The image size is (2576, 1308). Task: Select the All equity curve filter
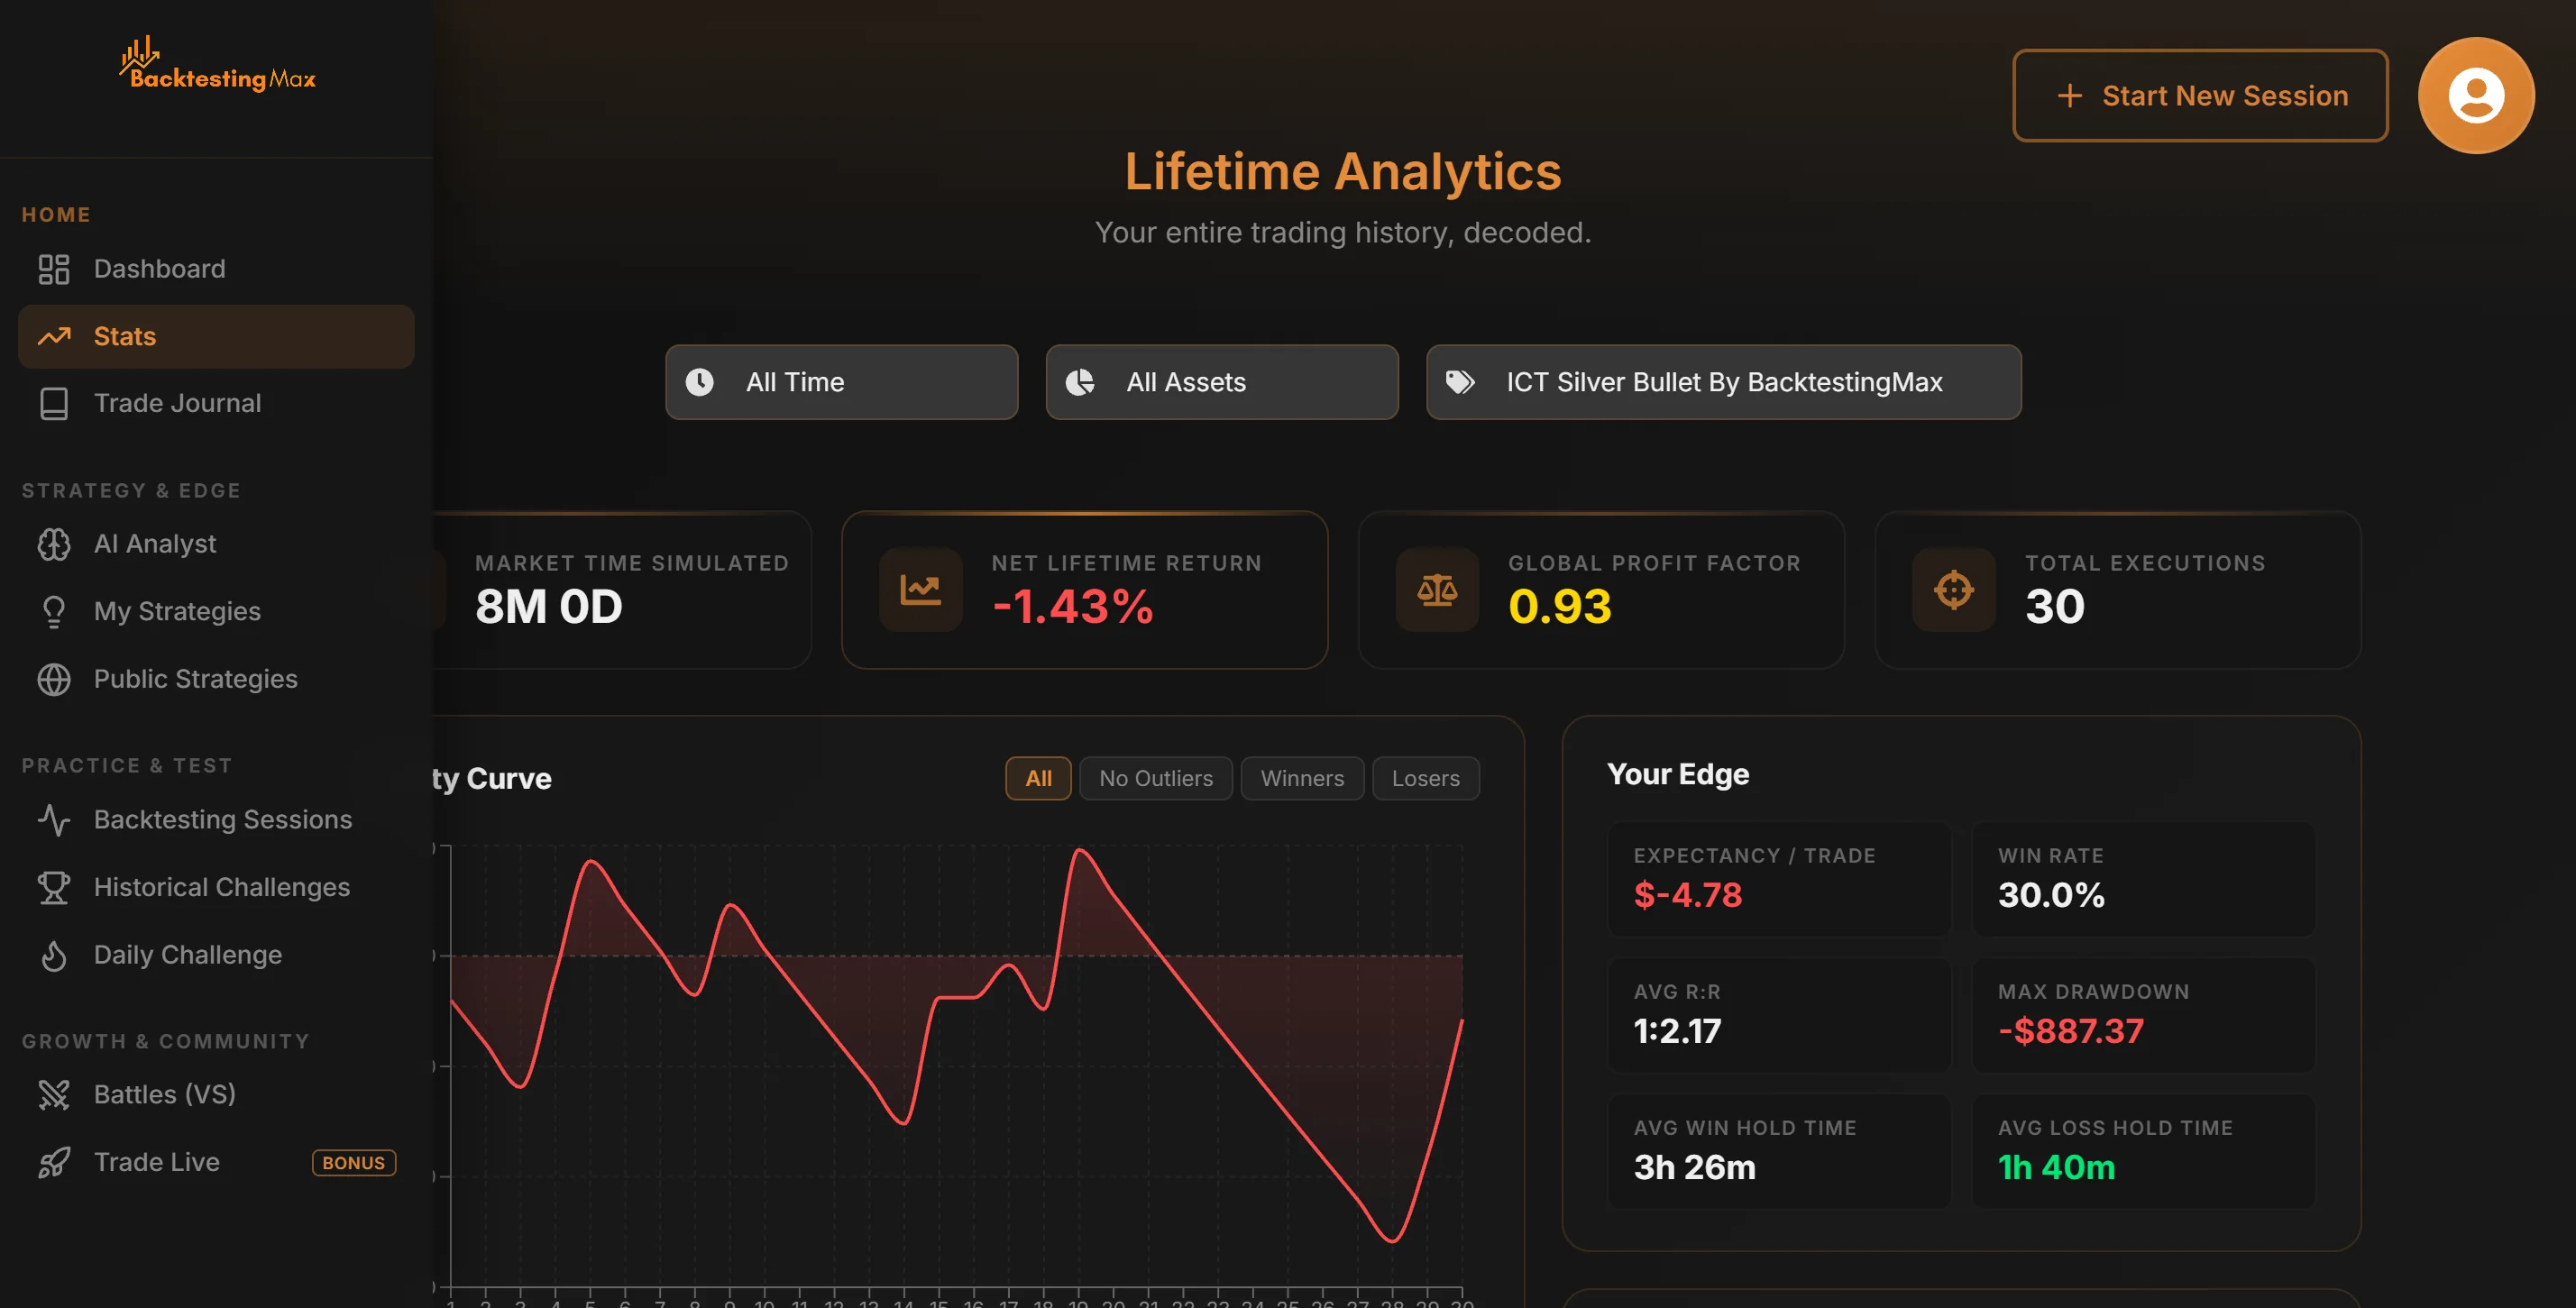click(1038, 778)
